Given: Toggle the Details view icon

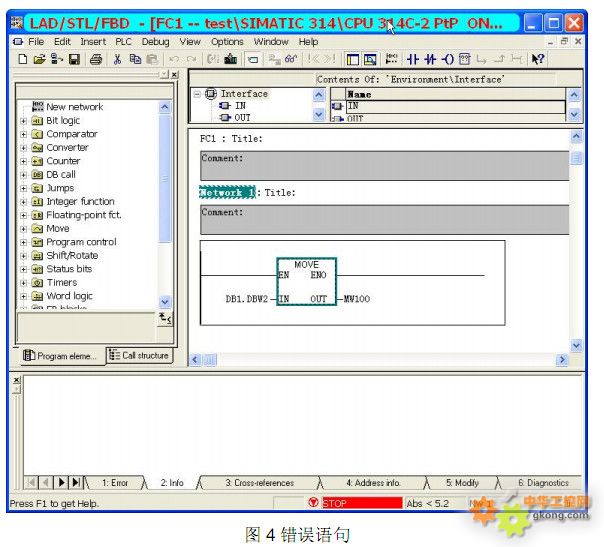Looking at the screenshot, I should click(x=370, y=59).
